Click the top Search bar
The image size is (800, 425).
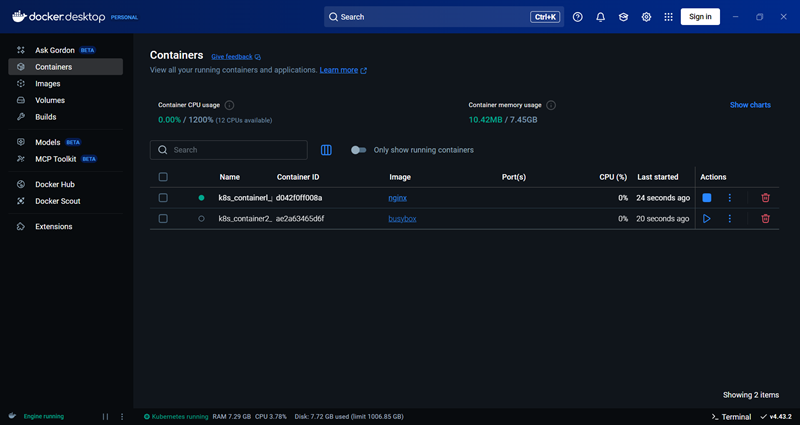tap(444, 17)
